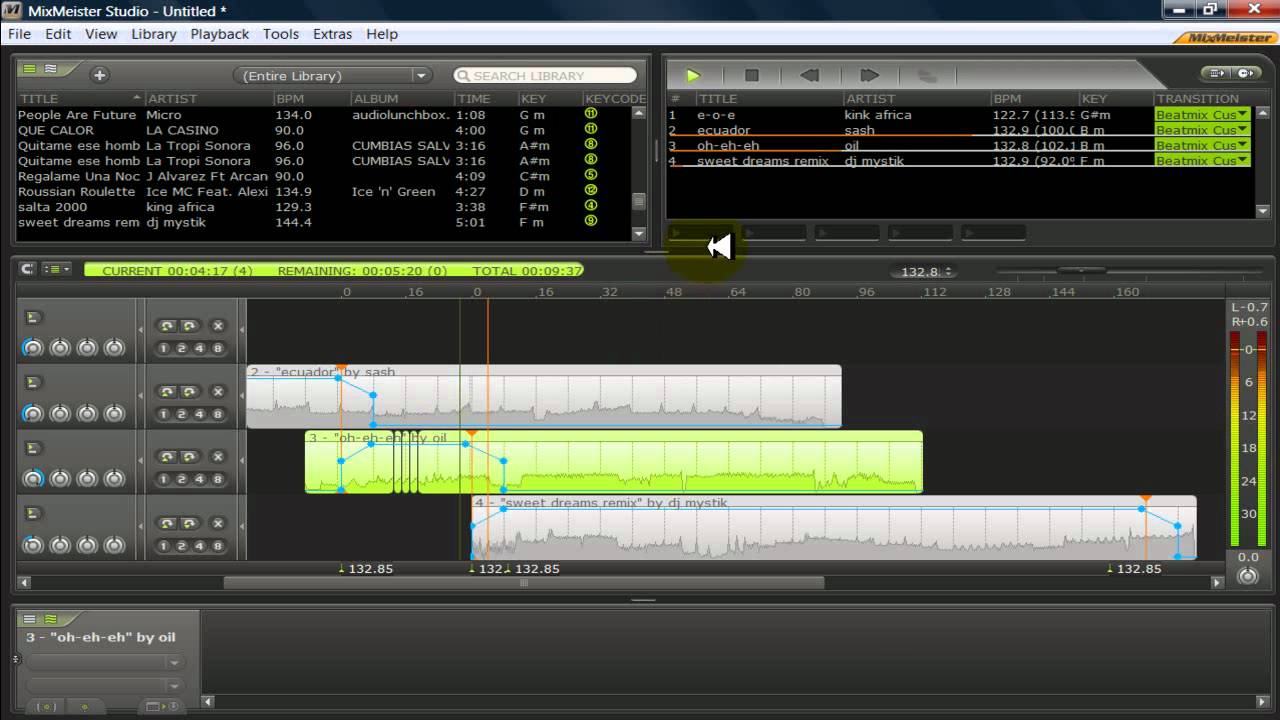Click the blue volume knob on ecuador track

(33, 414)
